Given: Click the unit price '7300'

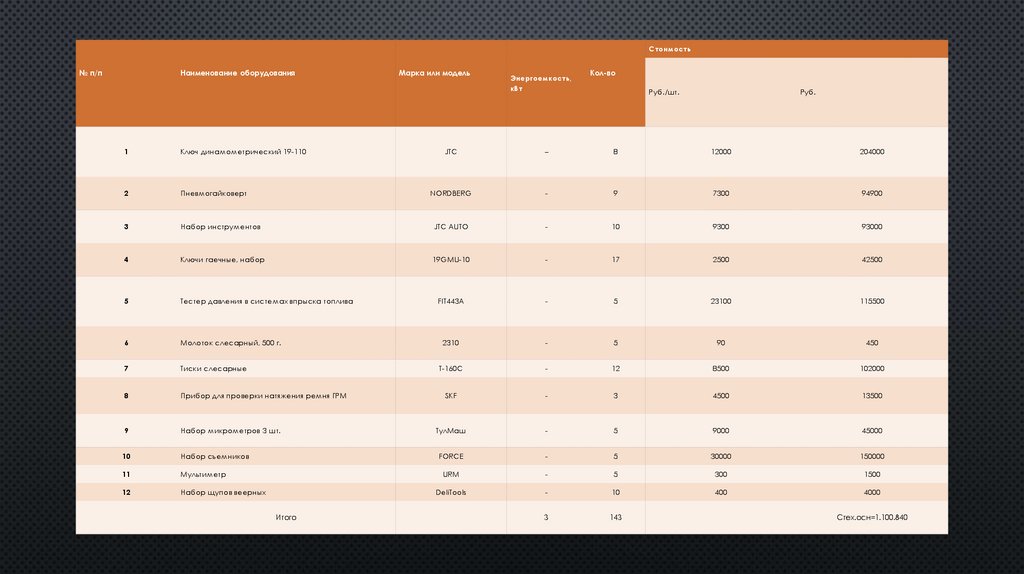Looking at the screenshot, I should 721,193.
